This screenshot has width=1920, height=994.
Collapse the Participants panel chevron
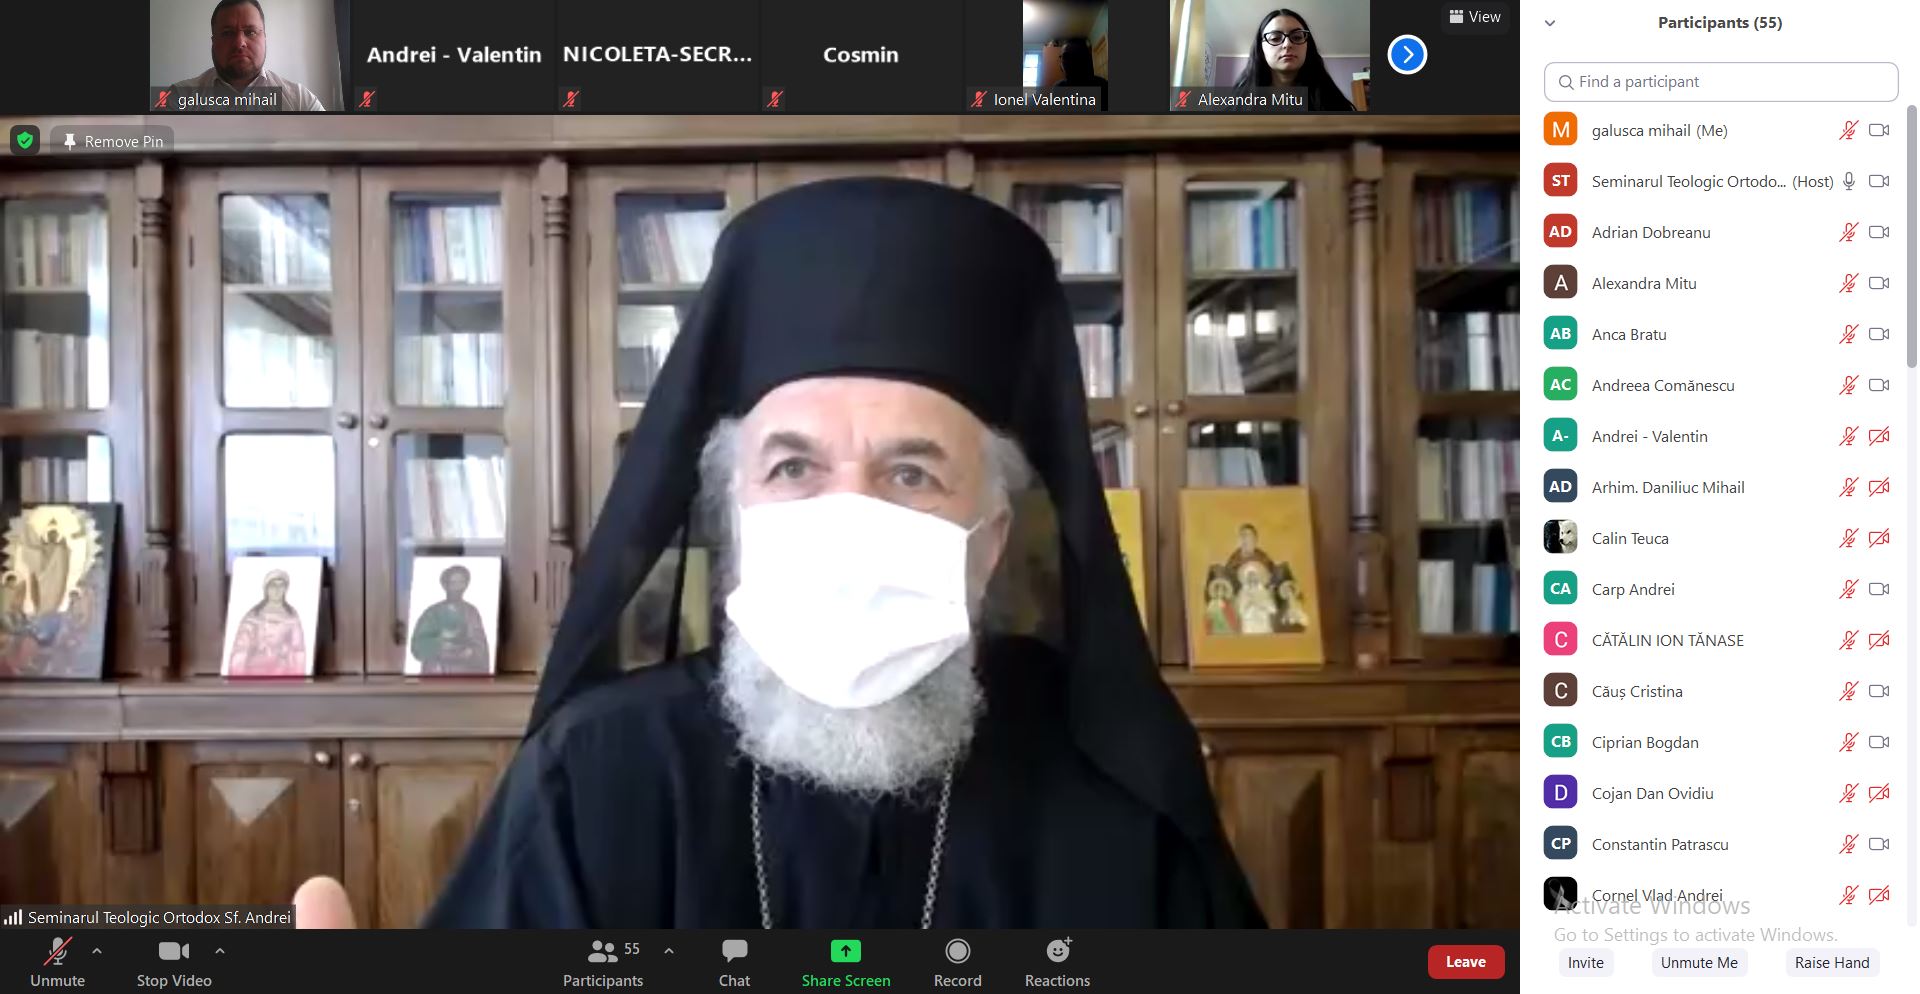coord(1550,23)
